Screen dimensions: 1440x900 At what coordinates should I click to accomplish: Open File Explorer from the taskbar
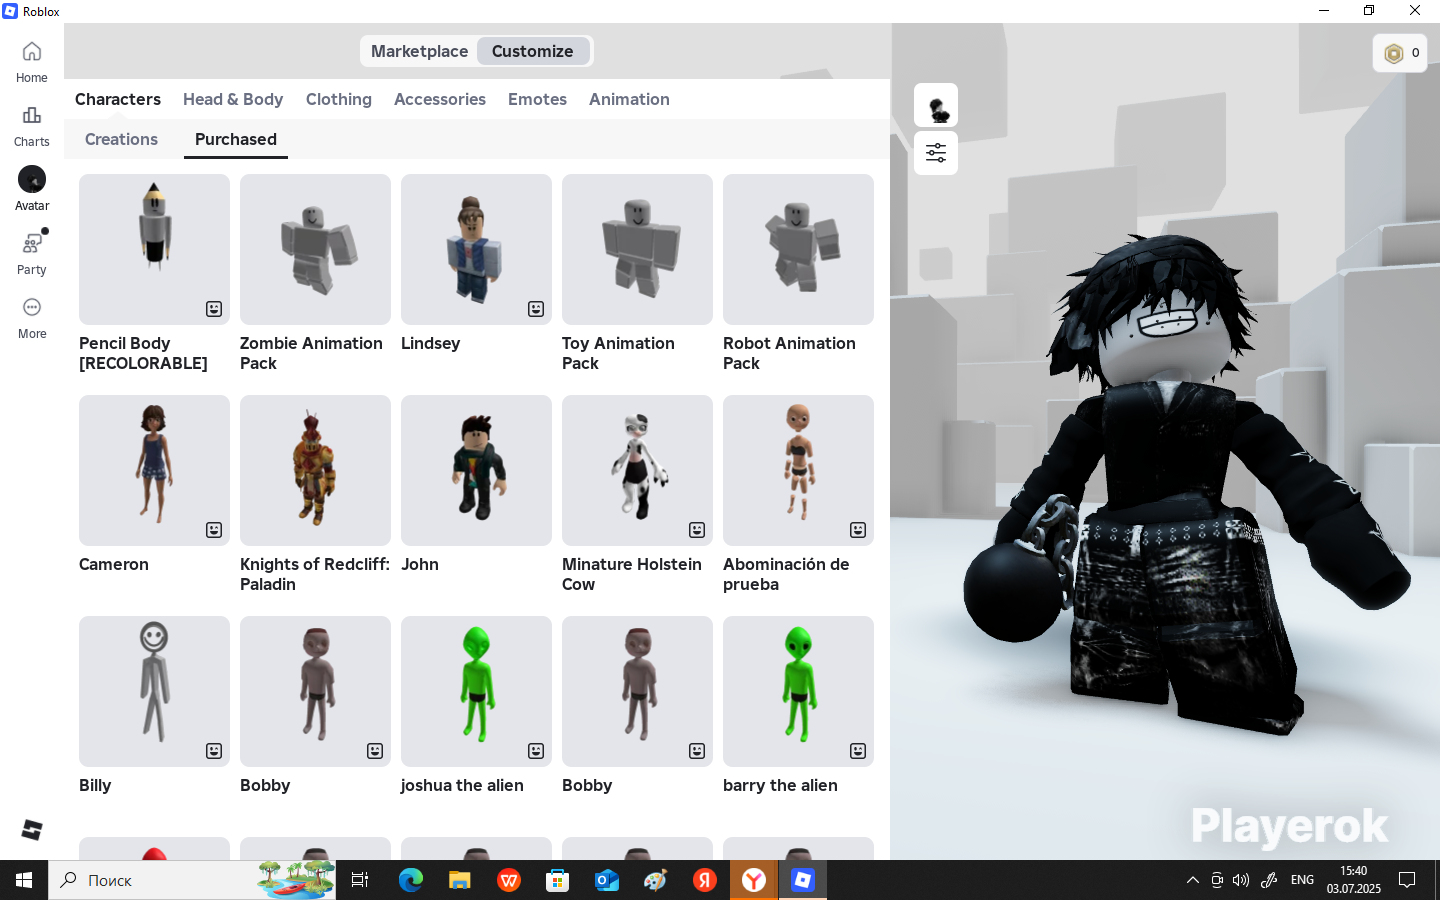460,880
